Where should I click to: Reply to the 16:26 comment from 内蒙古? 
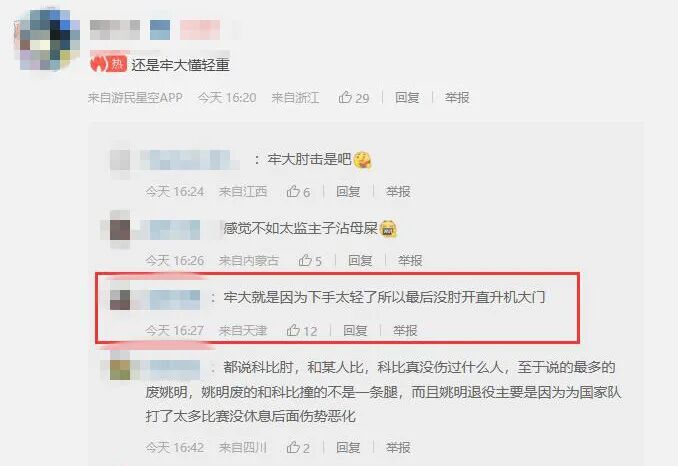point(360,261)
